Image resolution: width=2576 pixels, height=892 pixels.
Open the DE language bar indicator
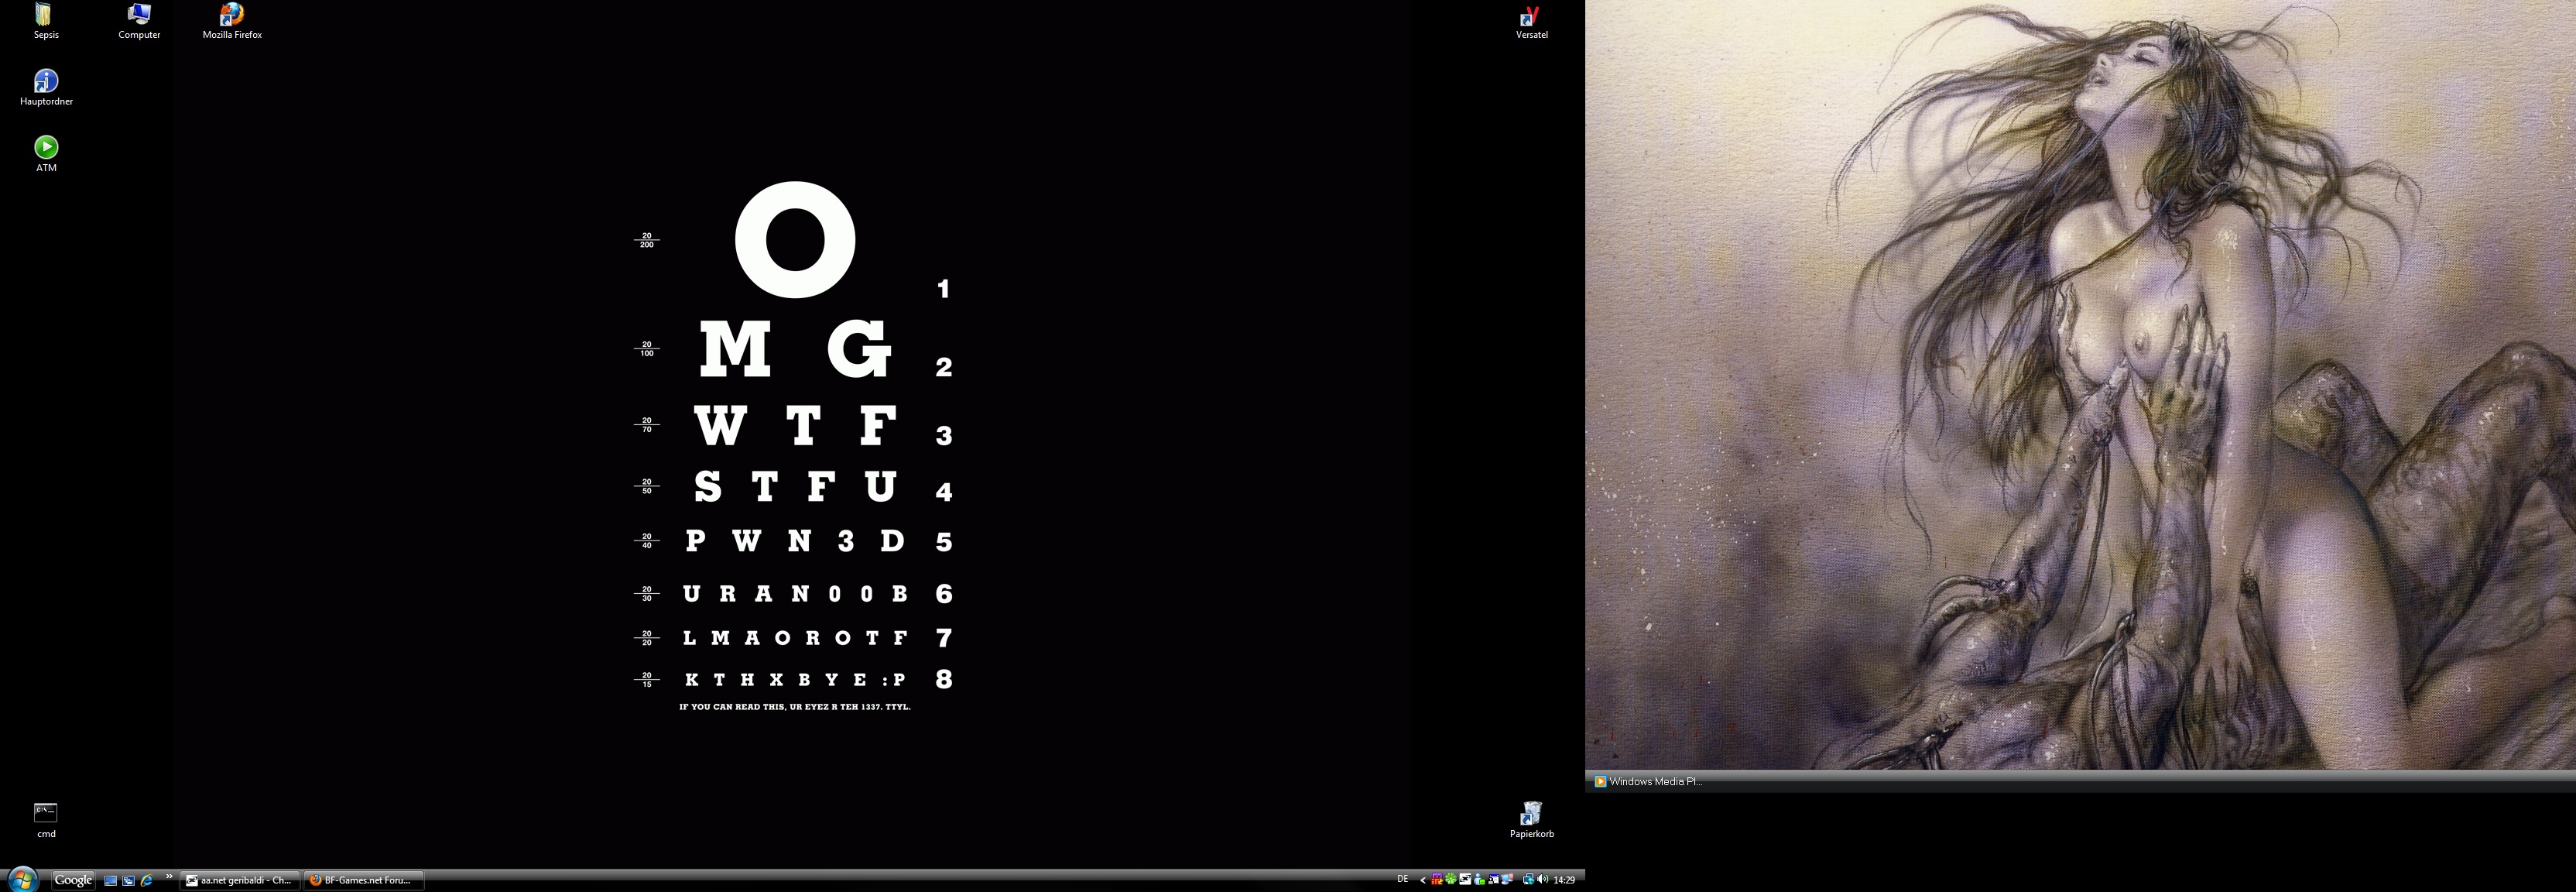[x=1403, y=879]
